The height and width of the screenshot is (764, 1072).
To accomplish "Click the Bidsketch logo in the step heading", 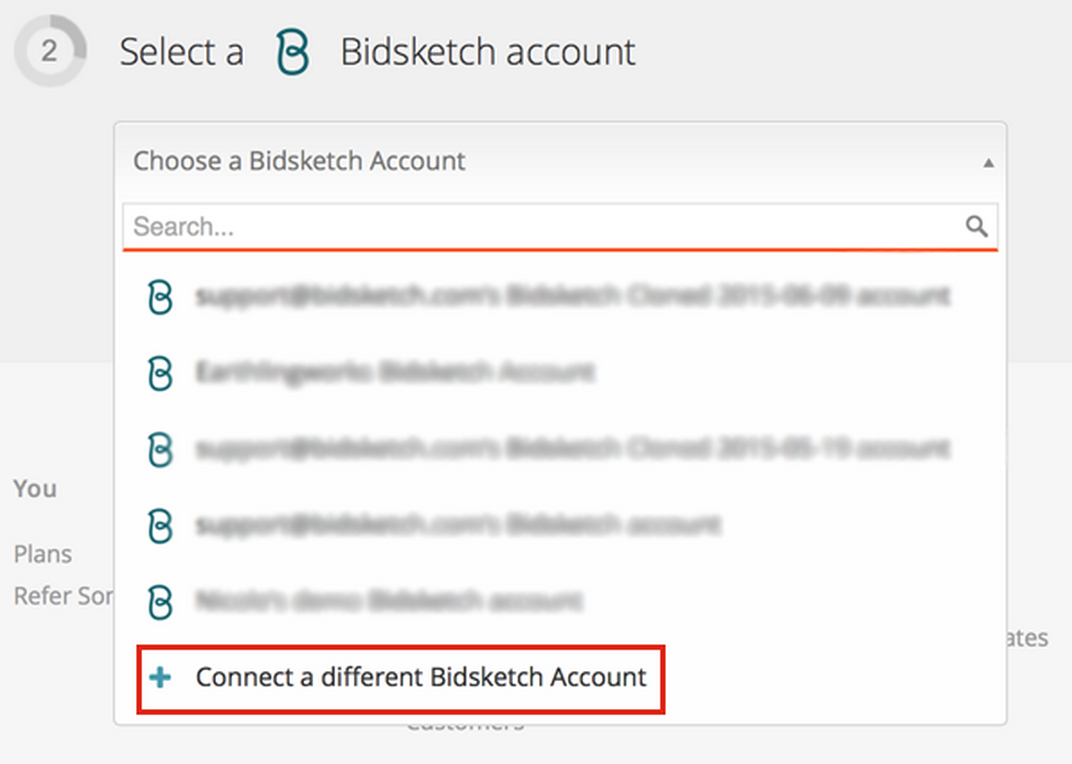I will [293, 52].
